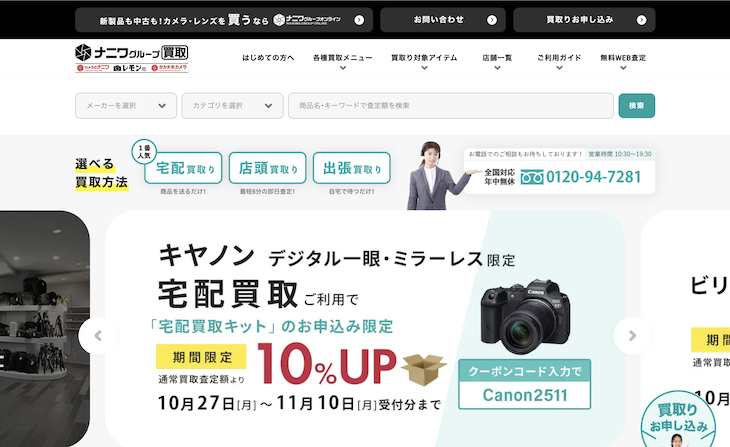Click the お問い合わせ top button
The width and height of the screenshot is (730, 447).
click(x=443, y=20)
